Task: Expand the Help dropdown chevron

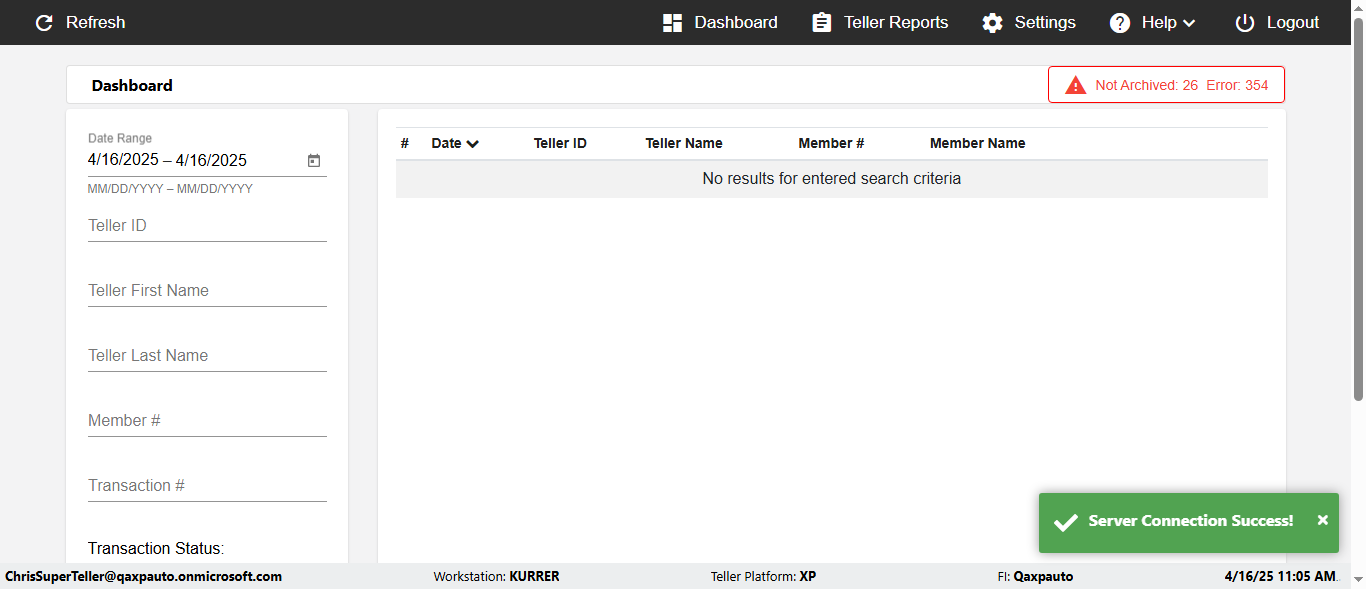Action: coord(1189,23)
